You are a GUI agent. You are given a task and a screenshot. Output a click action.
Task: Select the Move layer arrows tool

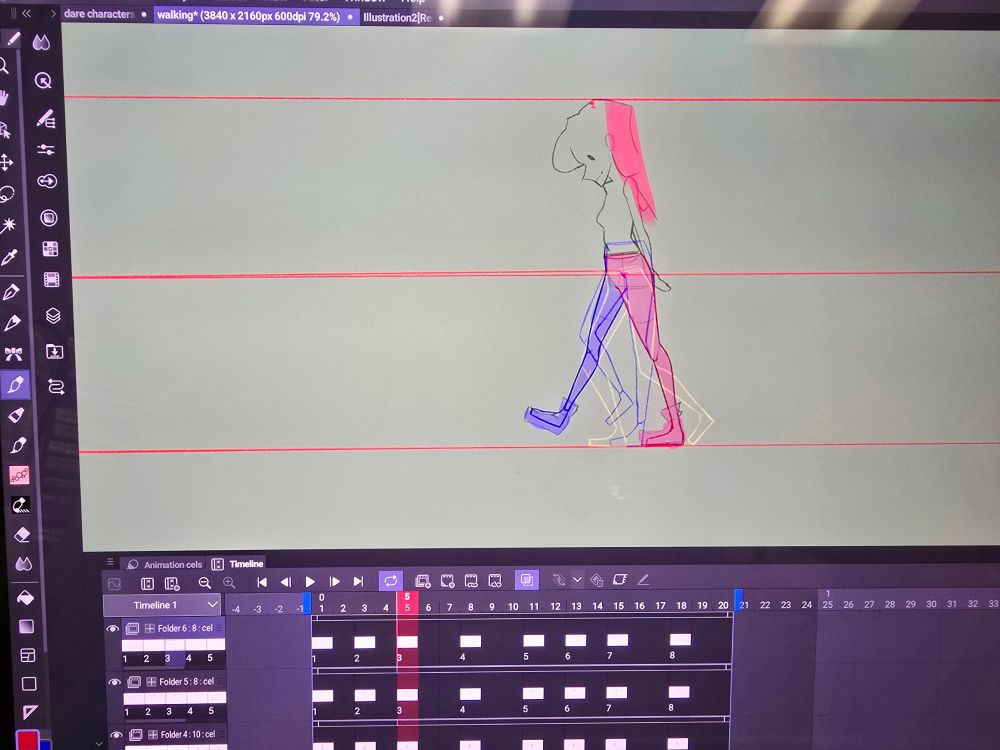tap(6, 162)
